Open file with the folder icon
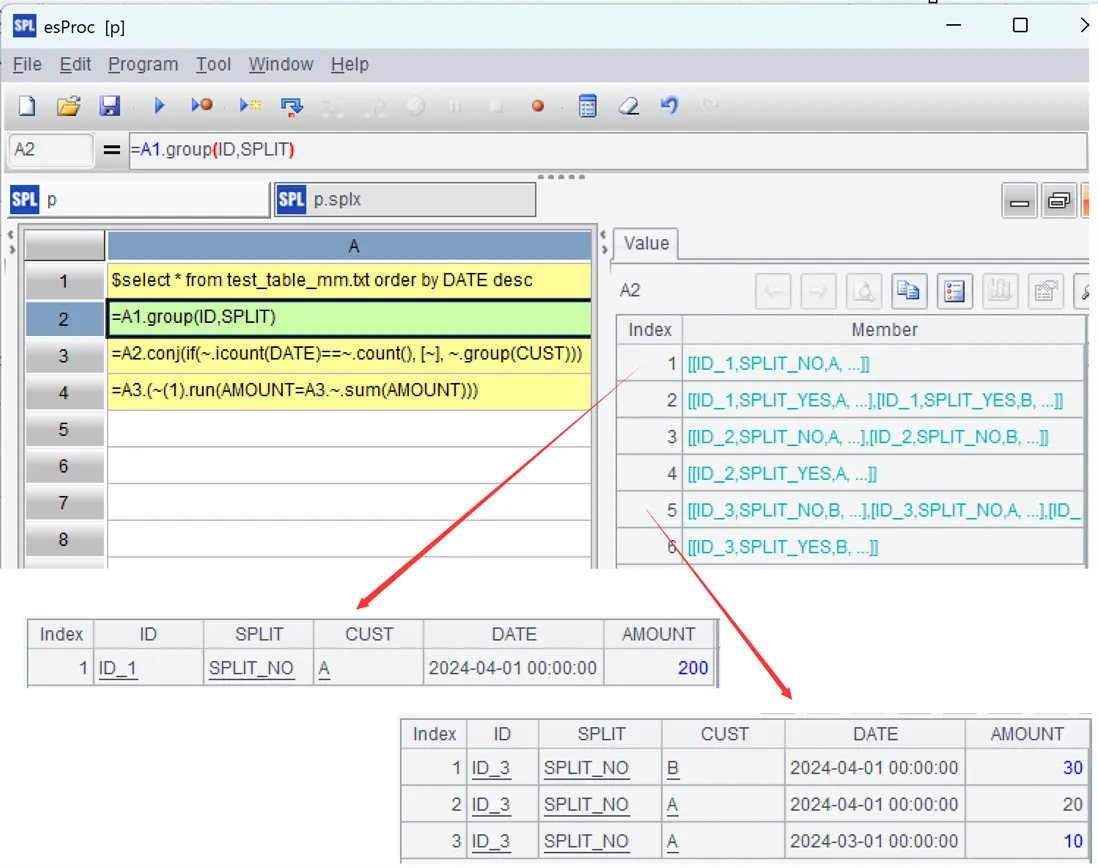Image resolution: width=1098 pixels, height=868 pixels. tap(68, 106)
